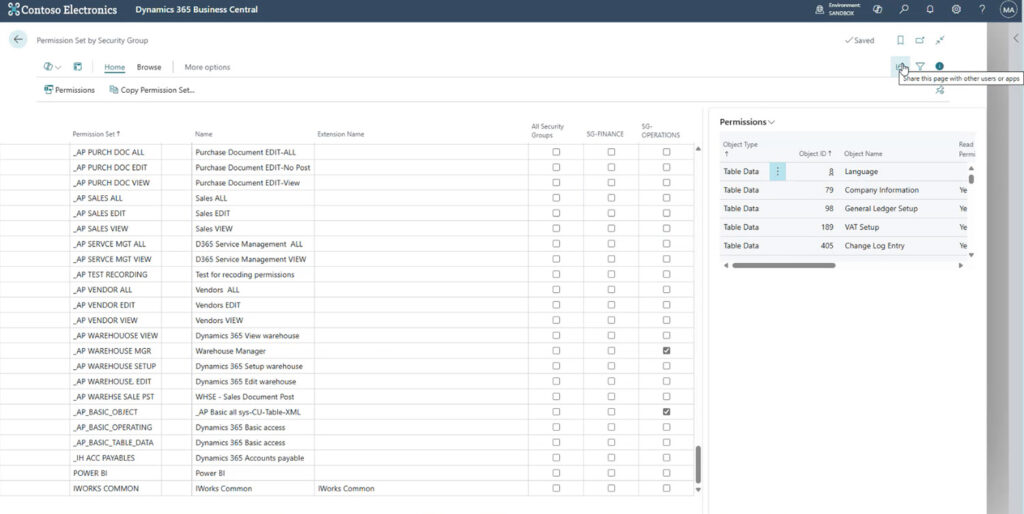Open the show more options dots for Language
The height and width of the screenshot is (514, 1024).
coord(777,172)
